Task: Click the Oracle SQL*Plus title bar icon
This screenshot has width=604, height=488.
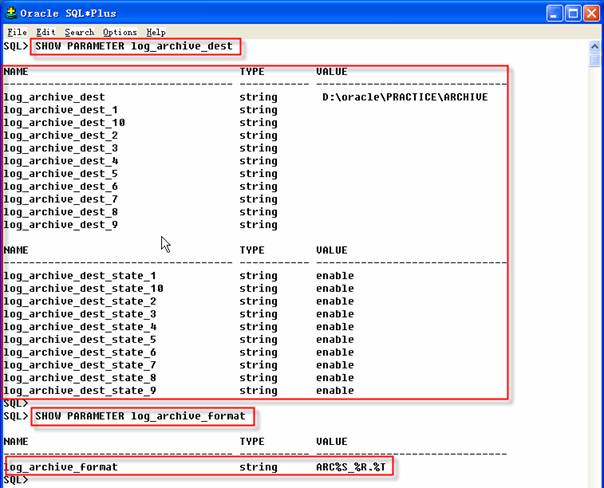Action: [11, 13]
